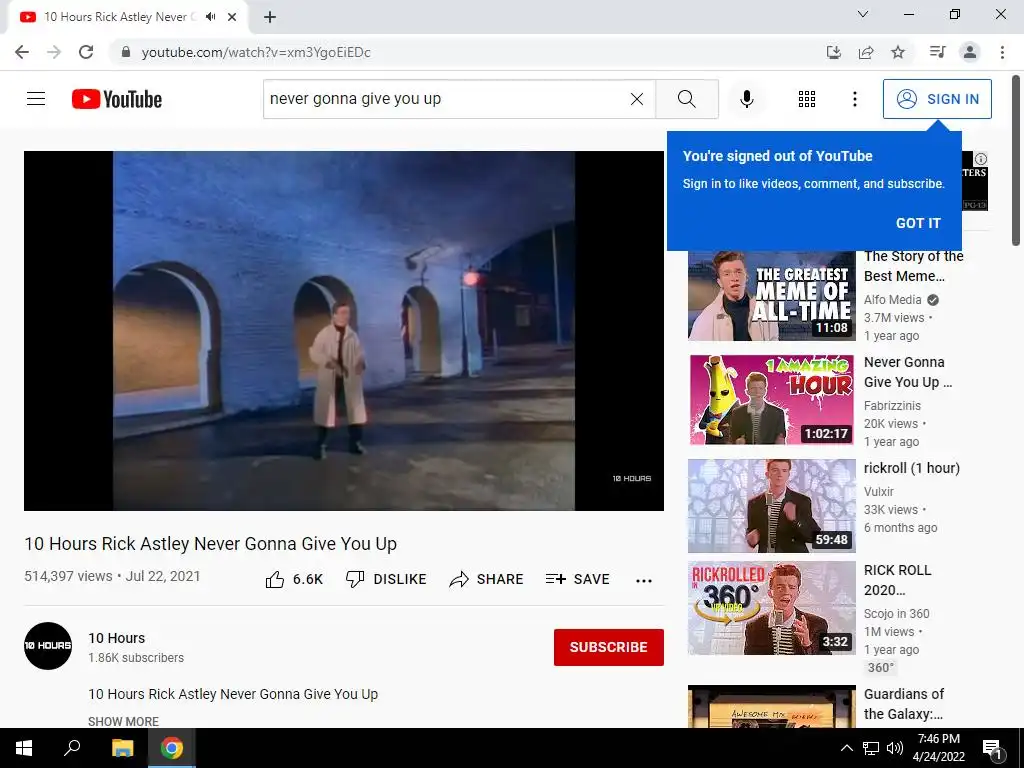Click the address bar URL

coord(256,52)
